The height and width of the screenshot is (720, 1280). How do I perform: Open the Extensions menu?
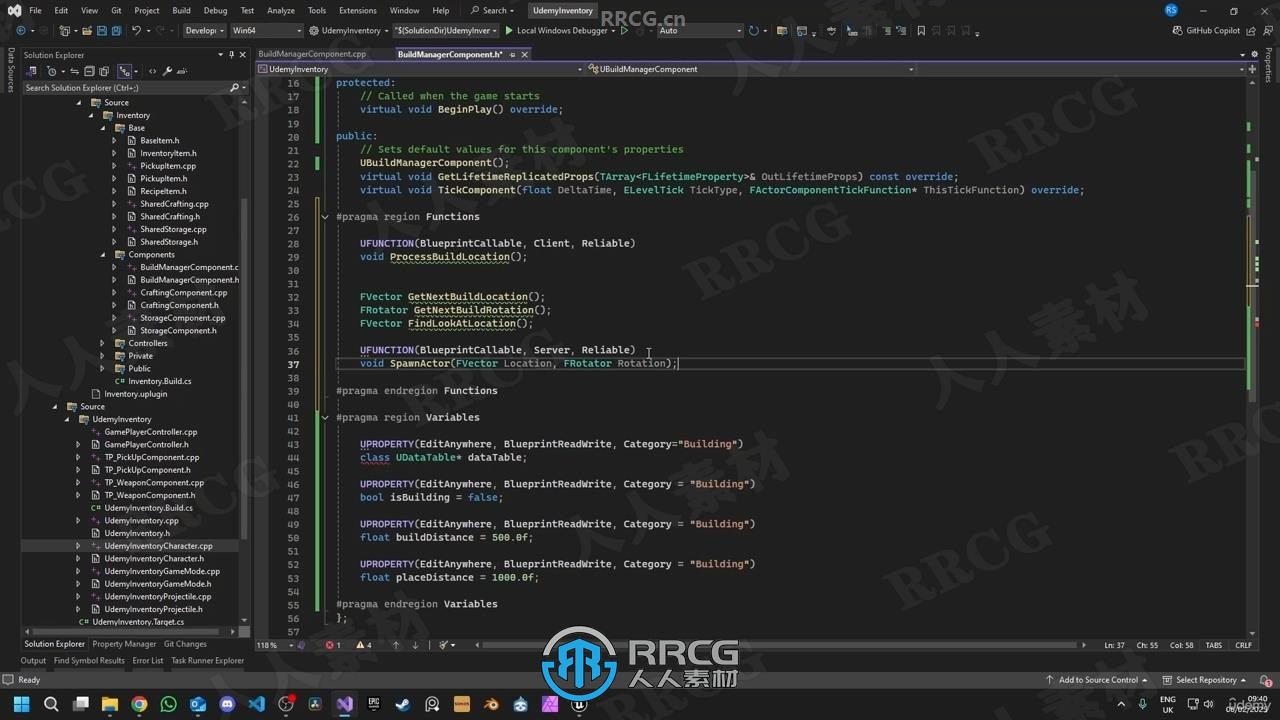click(x=357, y=10)
